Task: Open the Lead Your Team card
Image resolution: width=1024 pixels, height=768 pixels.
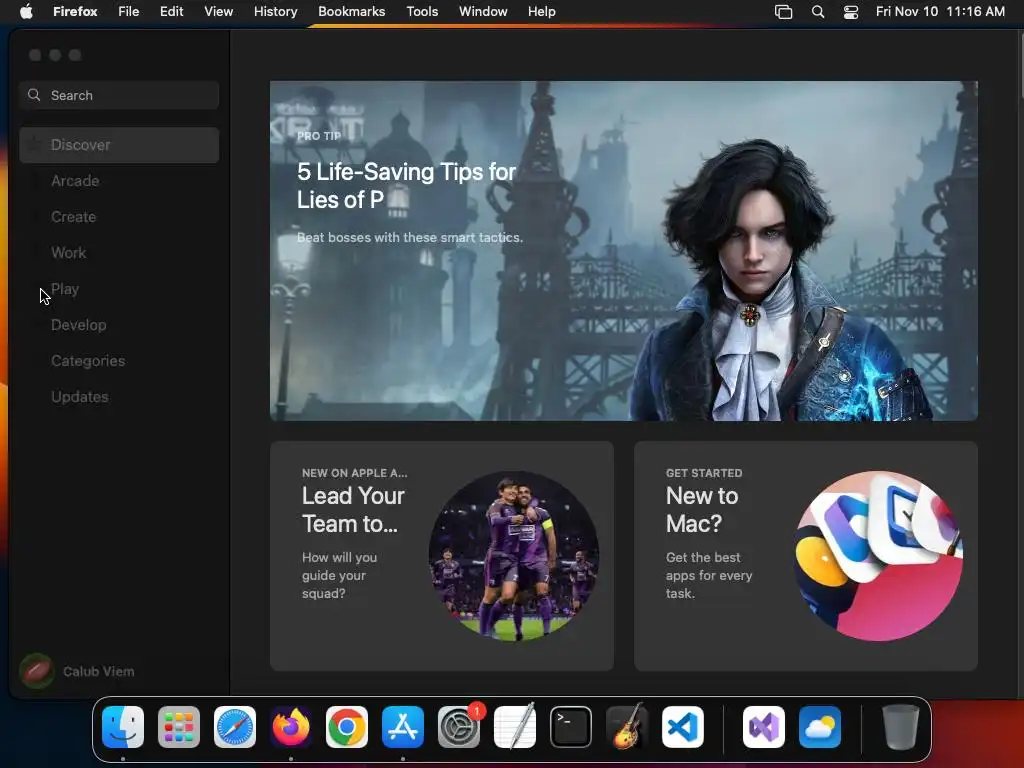Action: click(x=441, y=556)
